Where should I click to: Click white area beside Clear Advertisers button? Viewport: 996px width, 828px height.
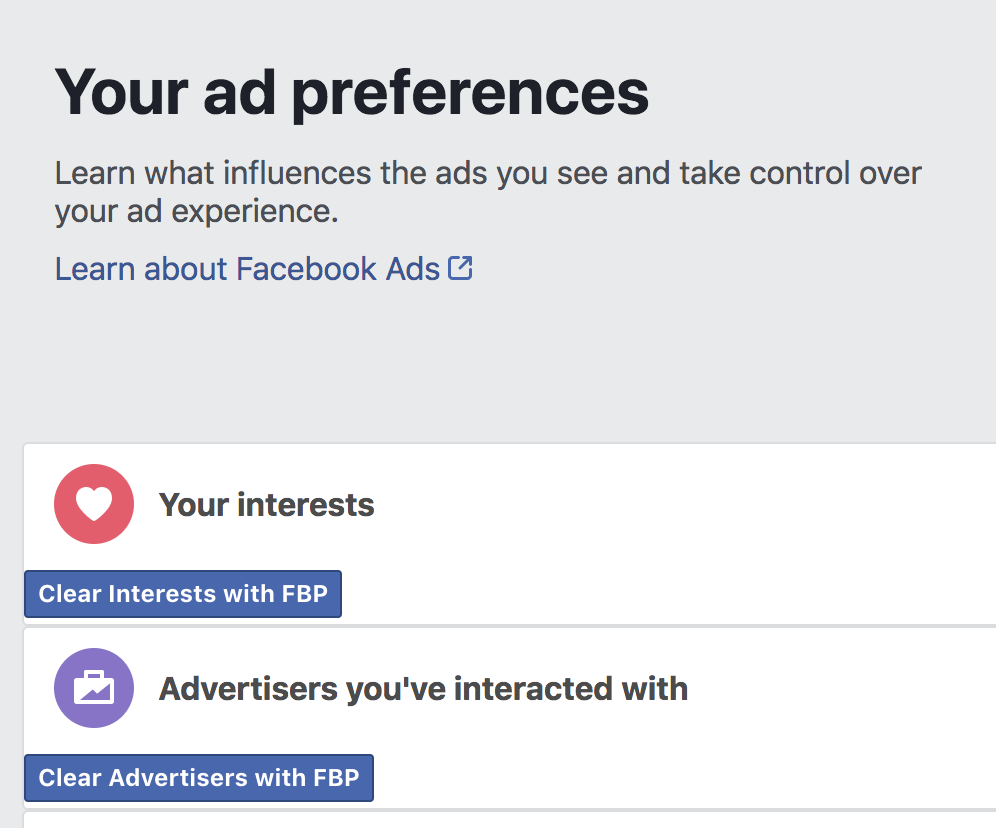tap(683, 778)
